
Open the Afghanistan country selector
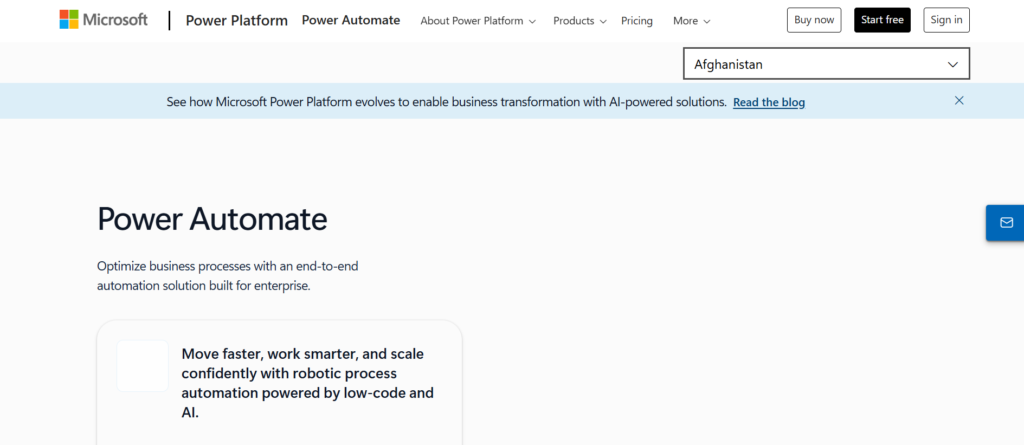[x=826, y=64]
